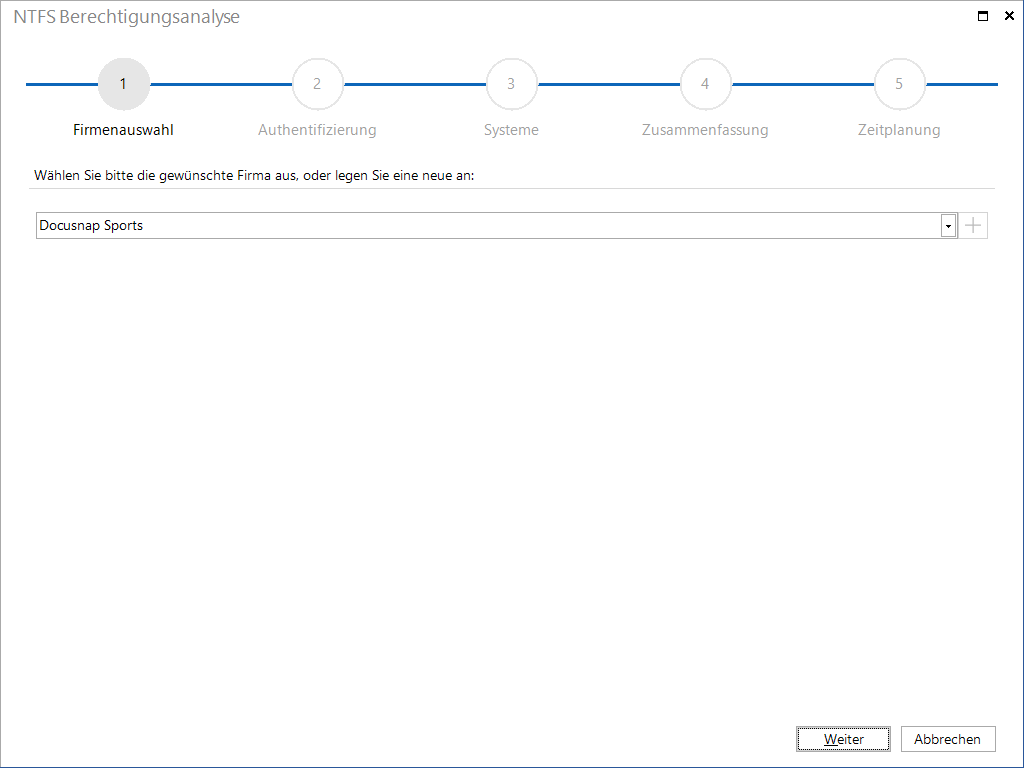Switch to the Firmenauswahl step label
Screen dimensions: 1024x768
point(123,130)
